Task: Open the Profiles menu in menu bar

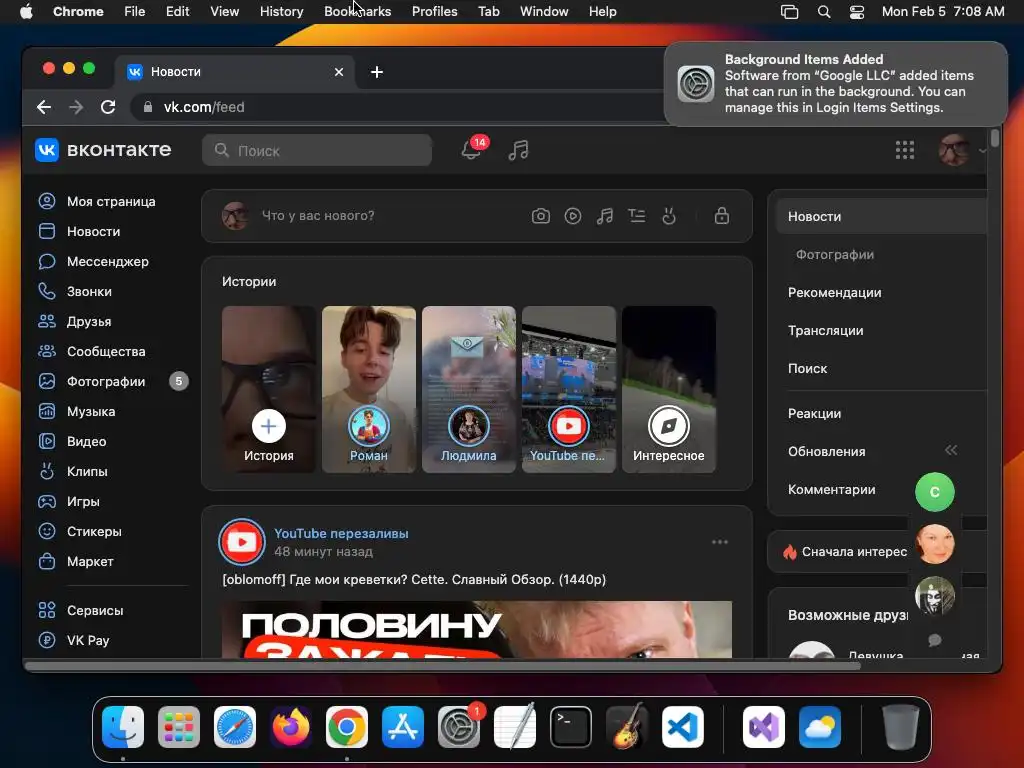Action: pos(434,12)
